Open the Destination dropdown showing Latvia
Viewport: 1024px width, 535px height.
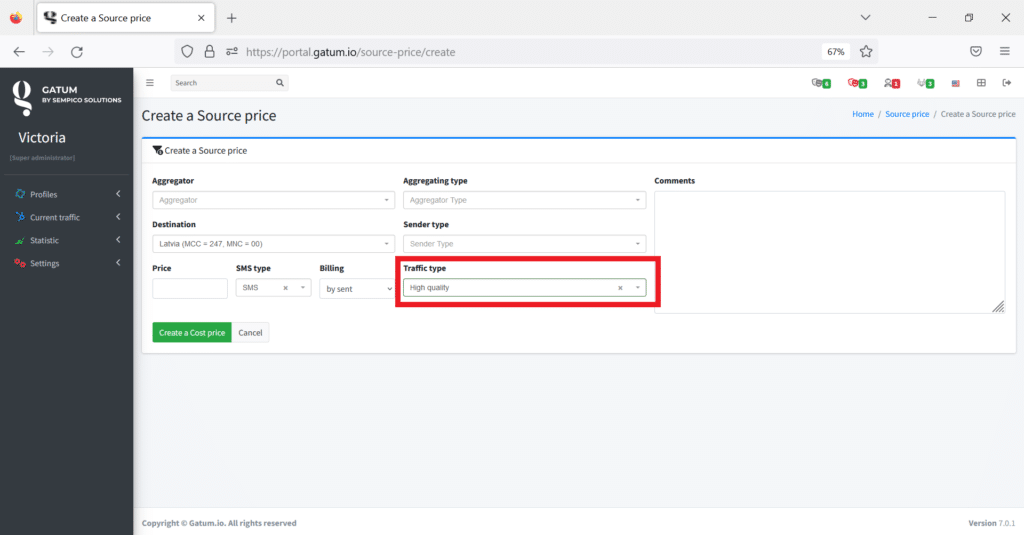click(273, 244)
